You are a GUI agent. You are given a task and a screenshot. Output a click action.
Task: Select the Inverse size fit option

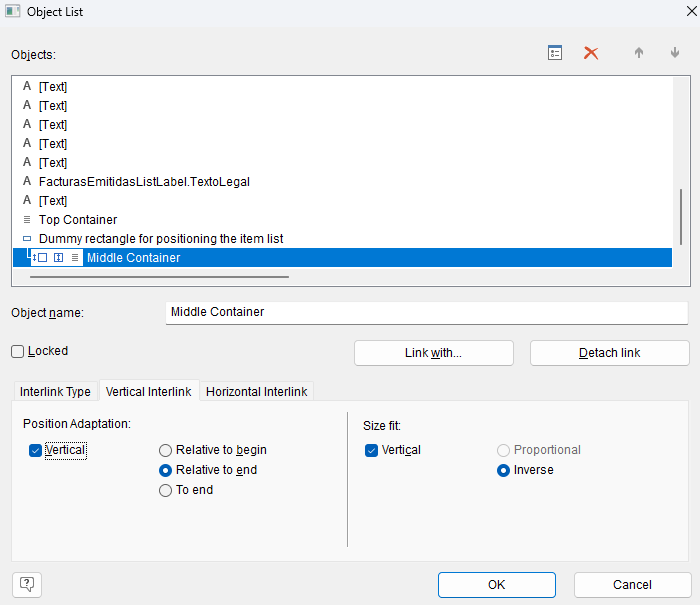pyautogui.click(x=504, y=470)
